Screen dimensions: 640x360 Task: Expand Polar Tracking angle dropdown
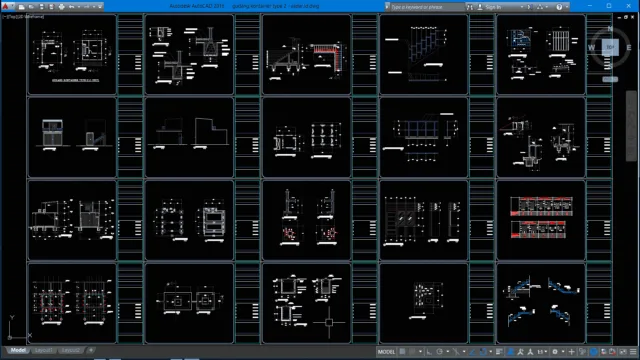[448, 351]
